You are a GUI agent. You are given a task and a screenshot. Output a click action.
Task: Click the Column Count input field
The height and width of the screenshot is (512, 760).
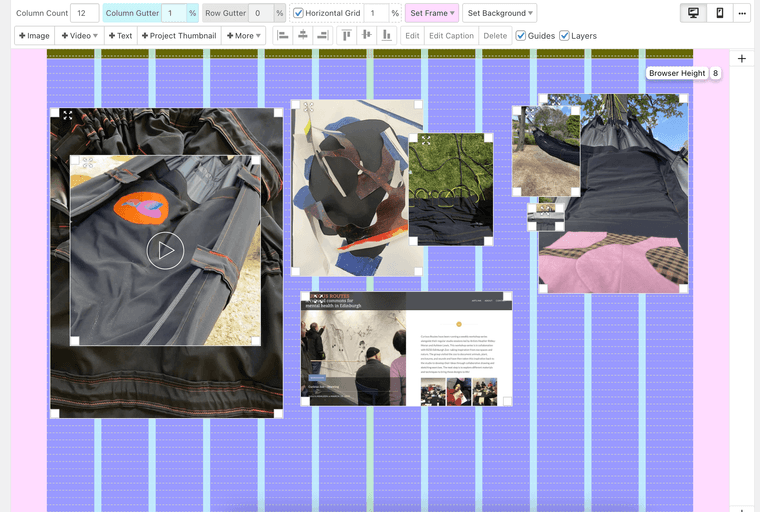coord(84,13)
